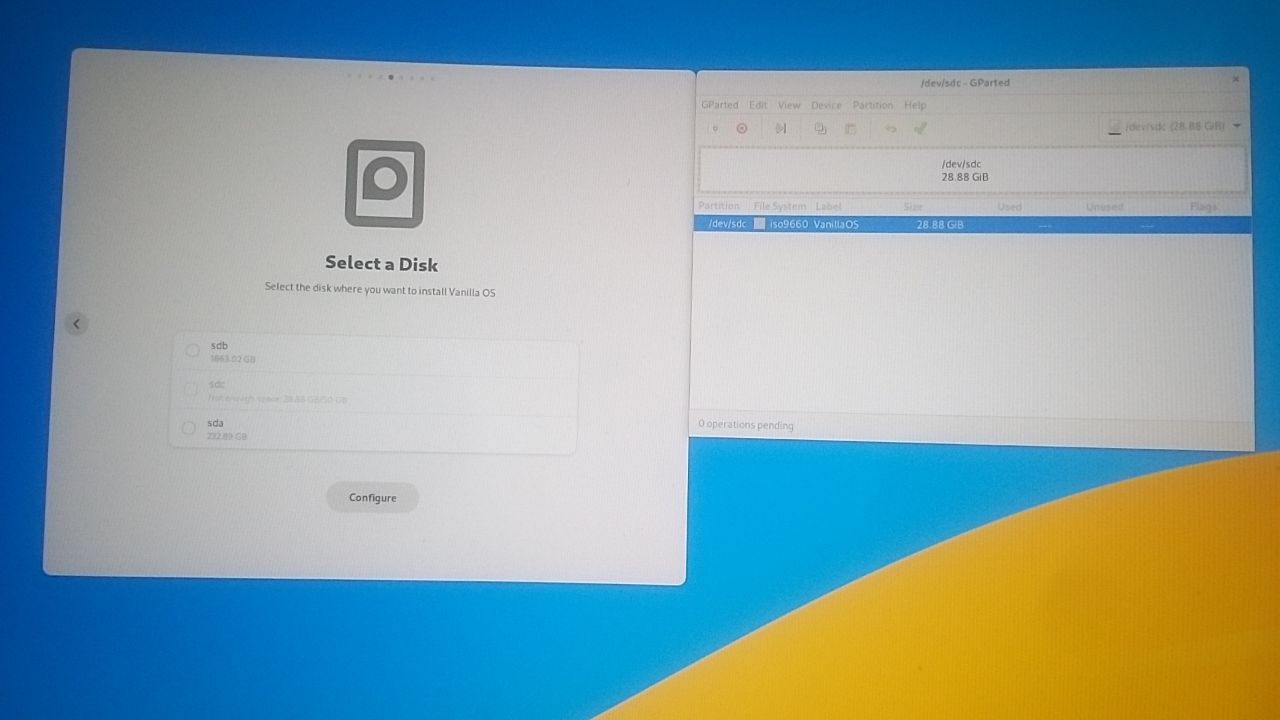
Task: Select the sda disk radio button
Action: 188,428
